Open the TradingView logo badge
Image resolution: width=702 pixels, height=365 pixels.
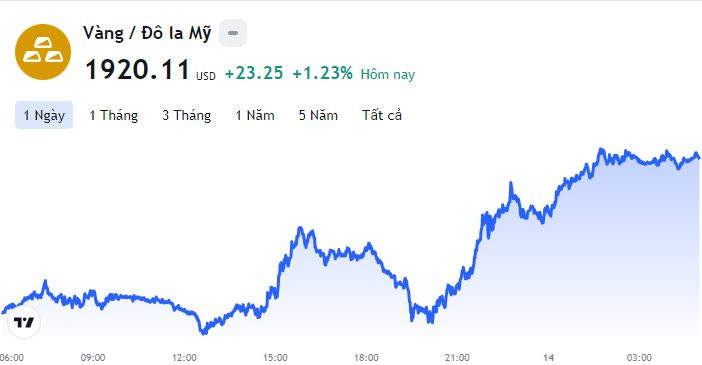pos(24,322)
